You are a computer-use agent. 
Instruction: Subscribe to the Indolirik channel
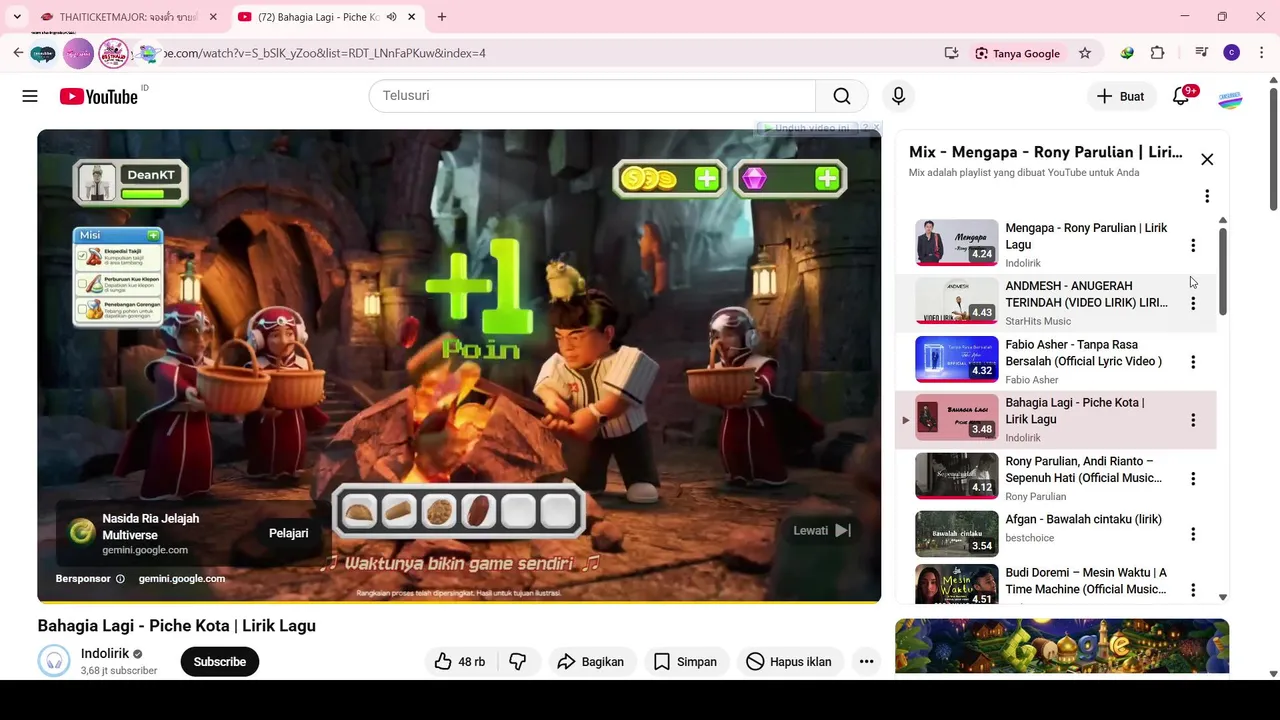tap(219, 662)
